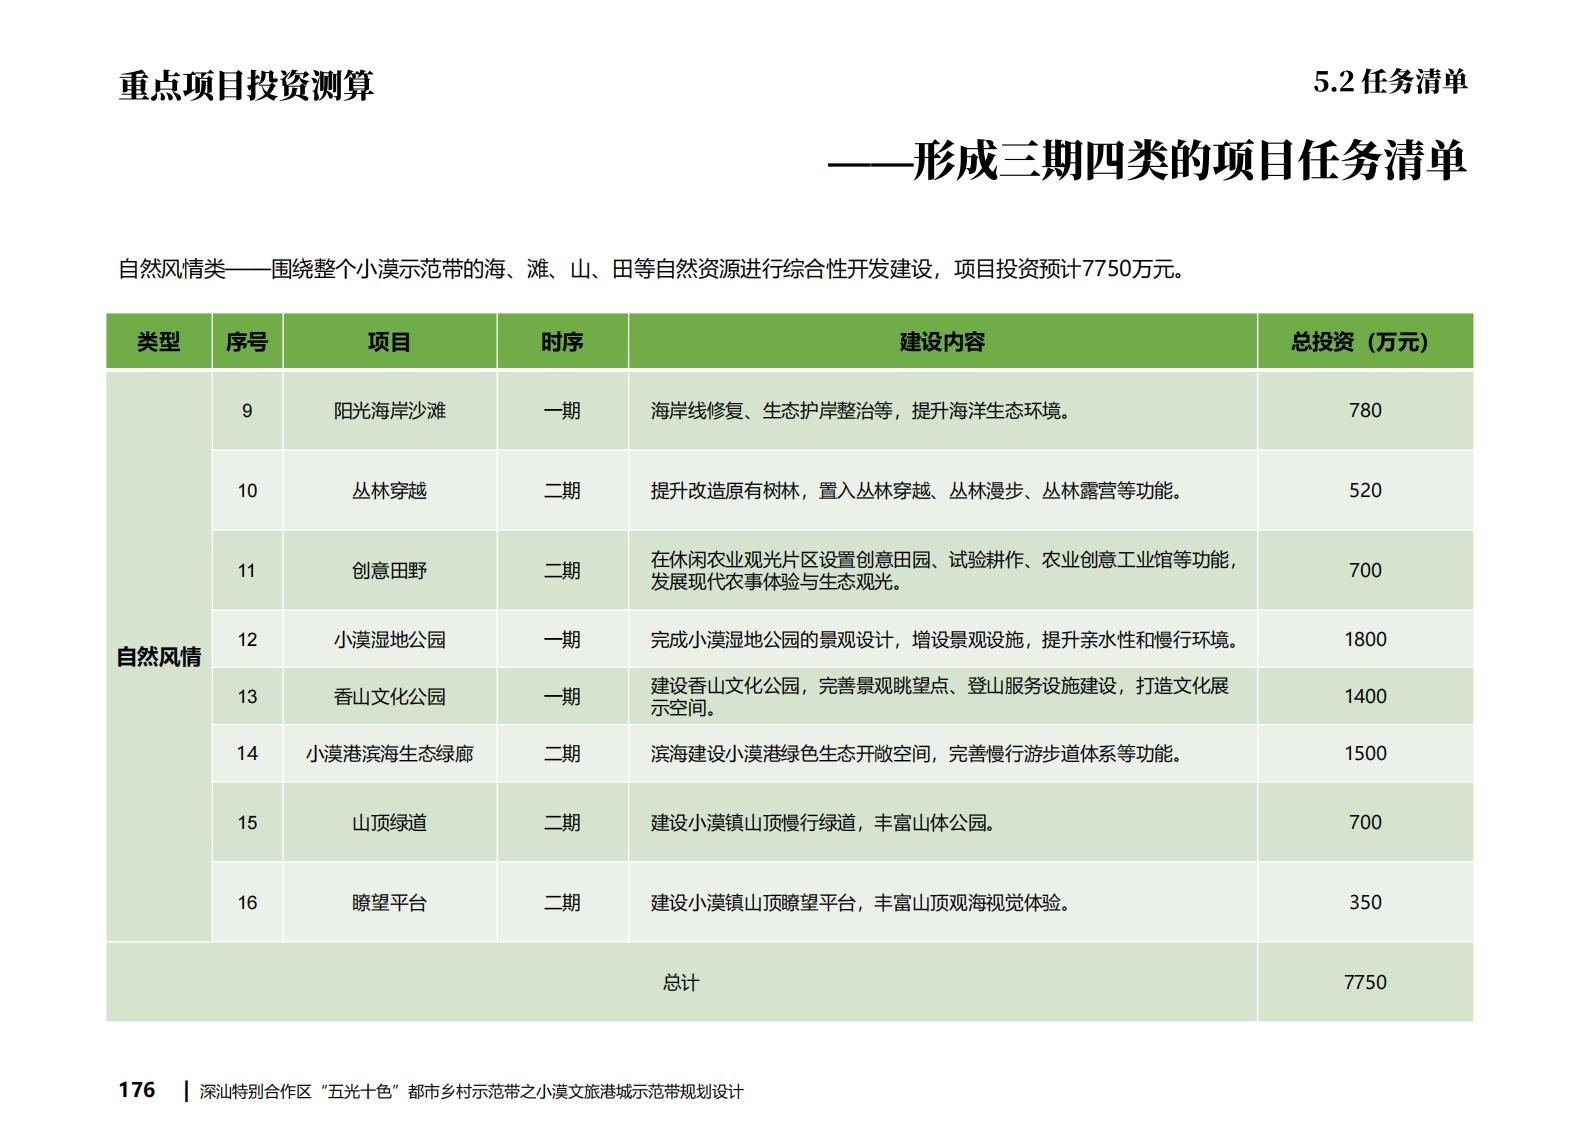Screen dimensions: 1587x1122
Task: Click the 项目 column header
Action: click(x=390, y=342)
